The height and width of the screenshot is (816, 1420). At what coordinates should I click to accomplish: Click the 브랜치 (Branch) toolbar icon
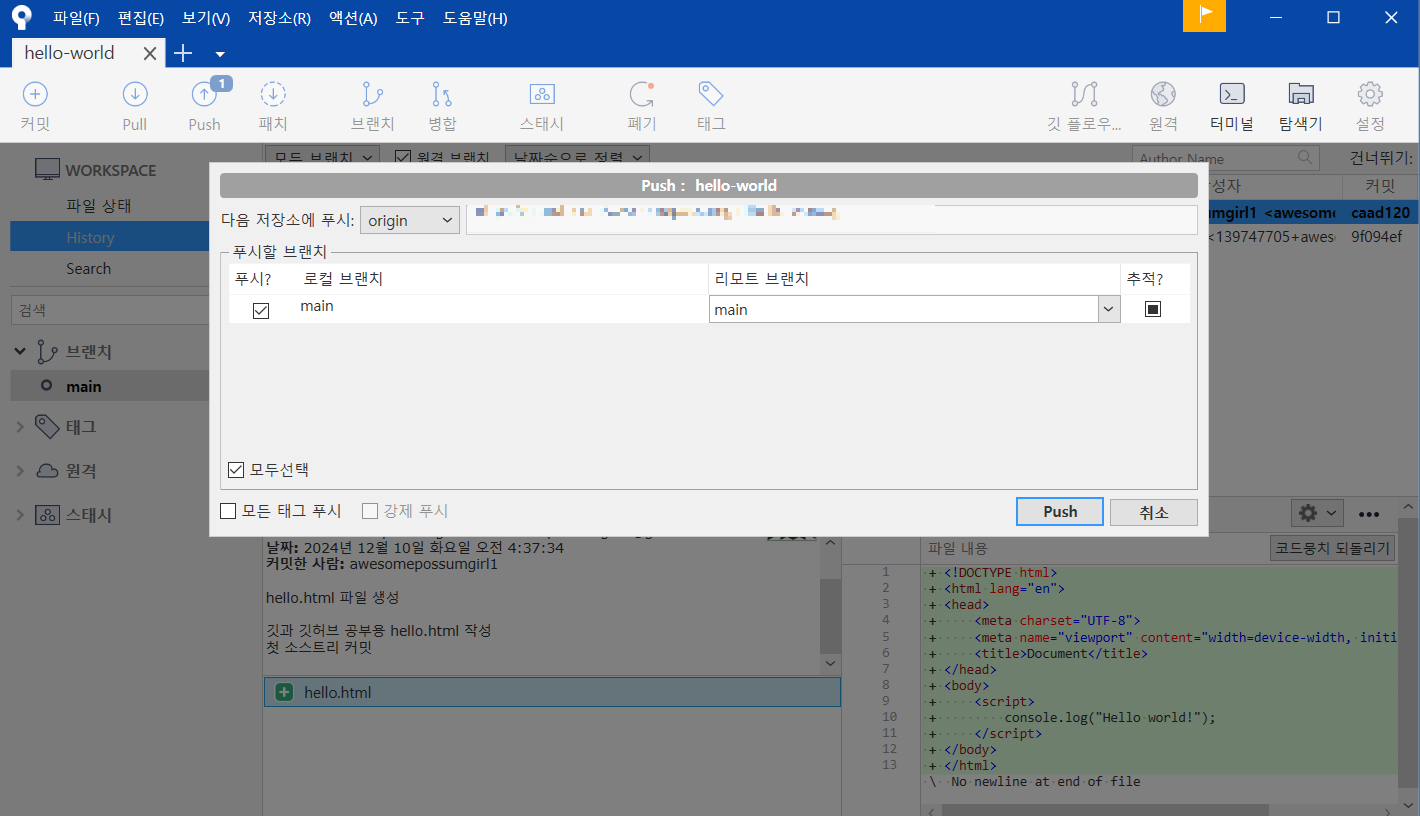click(373, 95)
